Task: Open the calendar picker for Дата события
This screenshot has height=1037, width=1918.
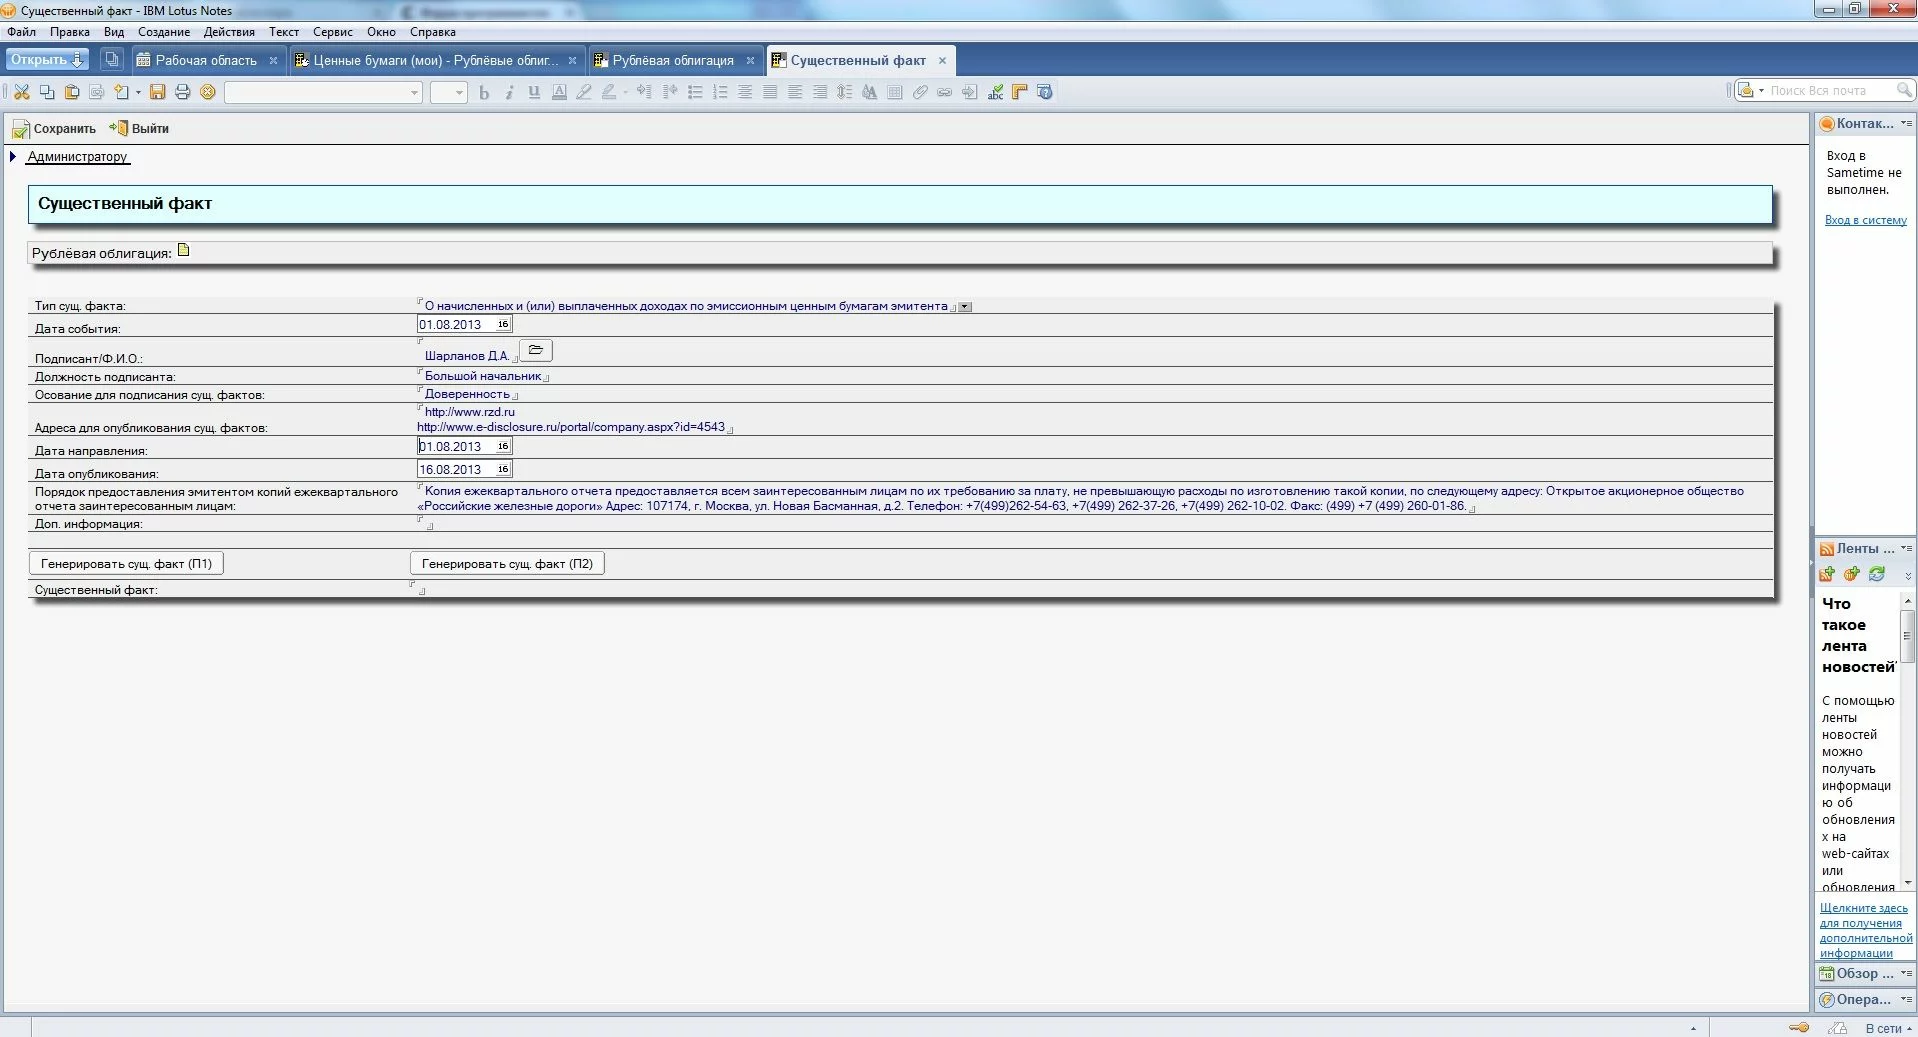Action: click(503, 324)
